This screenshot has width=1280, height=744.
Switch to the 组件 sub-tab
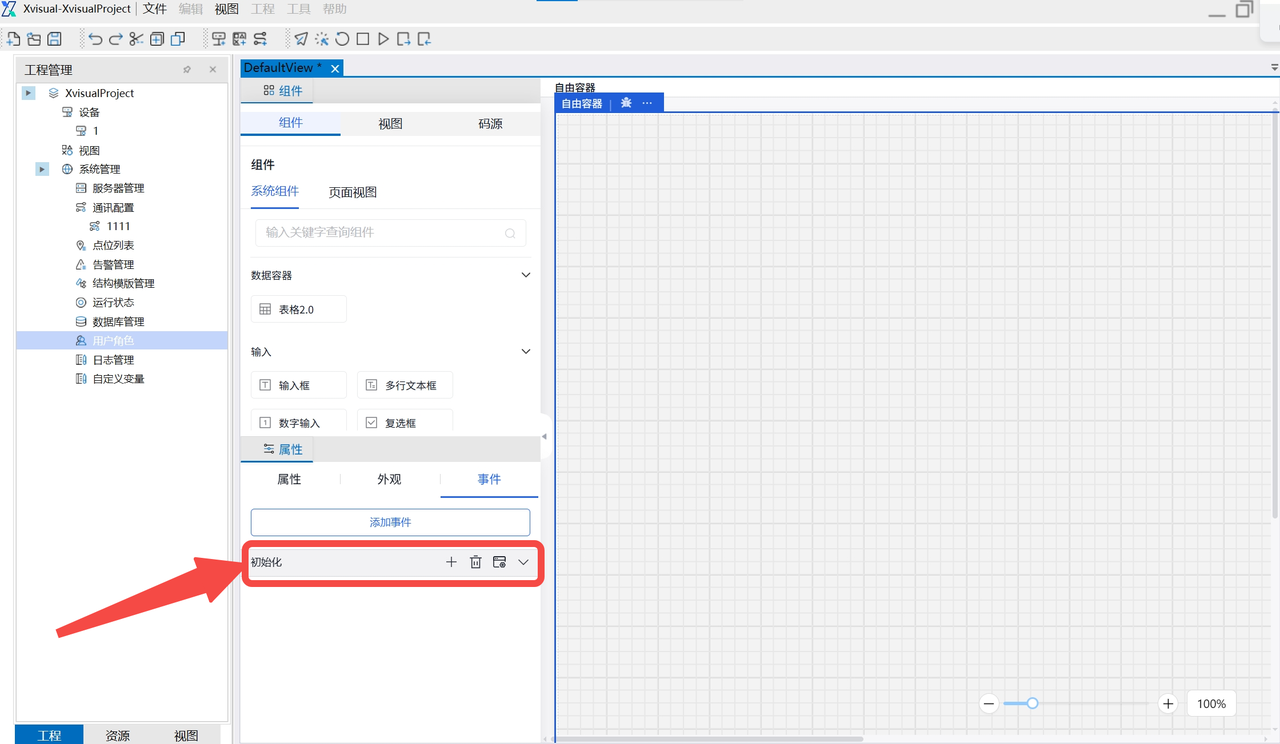[x=290, y=123]
